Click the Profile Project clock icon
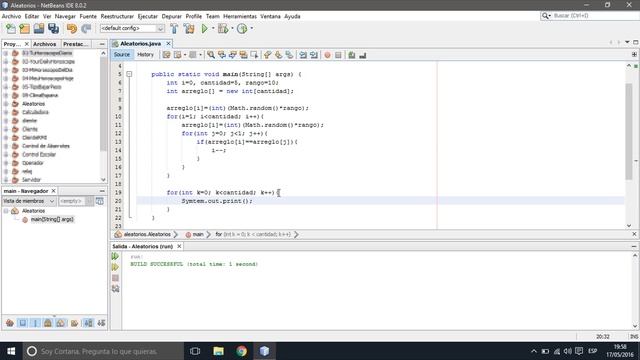 [x=242, y=29]
